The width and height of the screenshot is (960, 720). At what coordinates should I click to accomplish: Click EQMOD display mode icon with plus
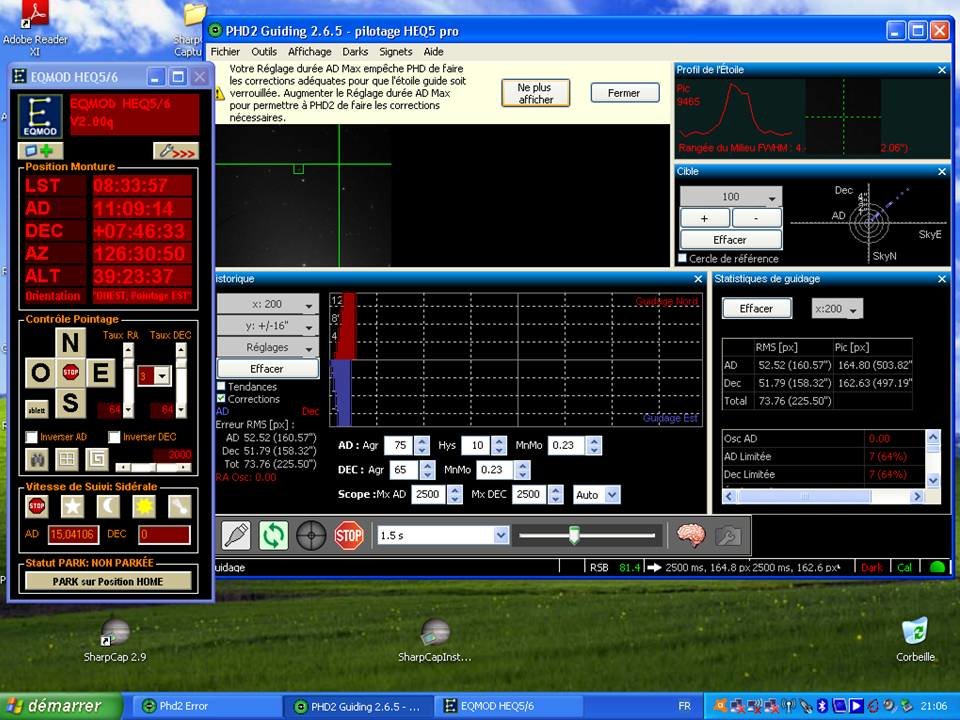coord(40,151)
